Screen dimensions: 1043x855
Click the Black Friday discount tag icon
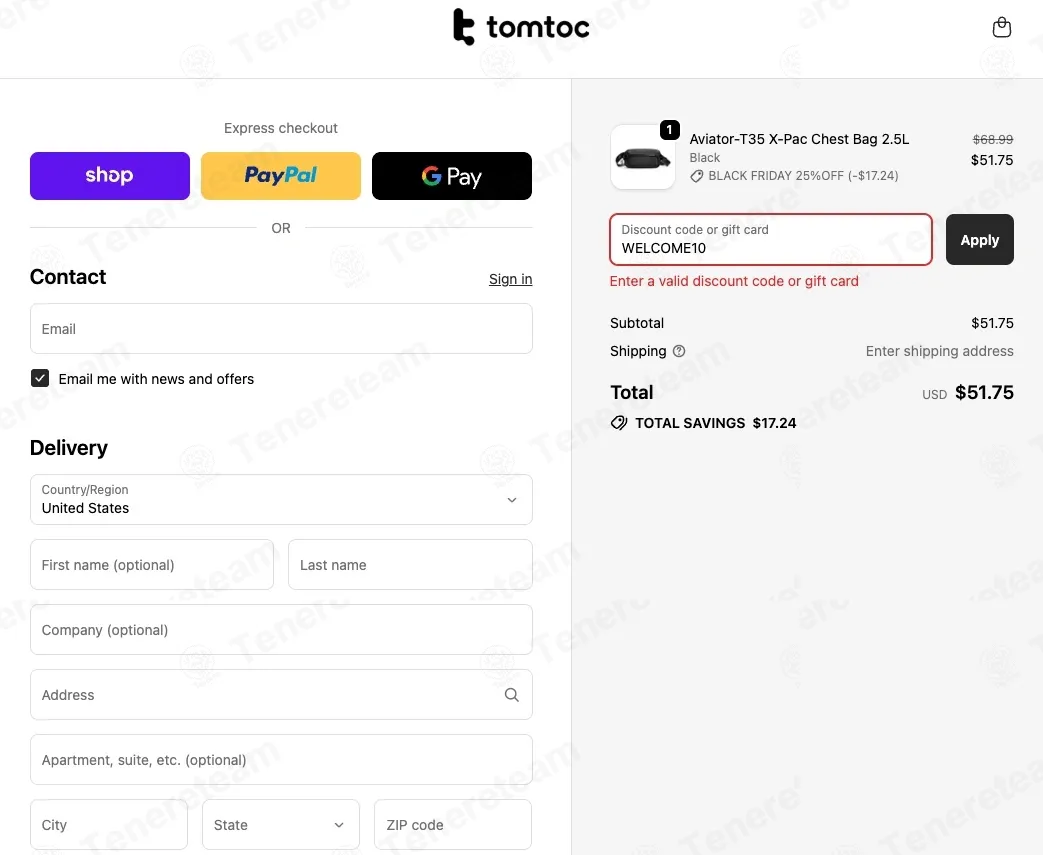tap(697, 176)
